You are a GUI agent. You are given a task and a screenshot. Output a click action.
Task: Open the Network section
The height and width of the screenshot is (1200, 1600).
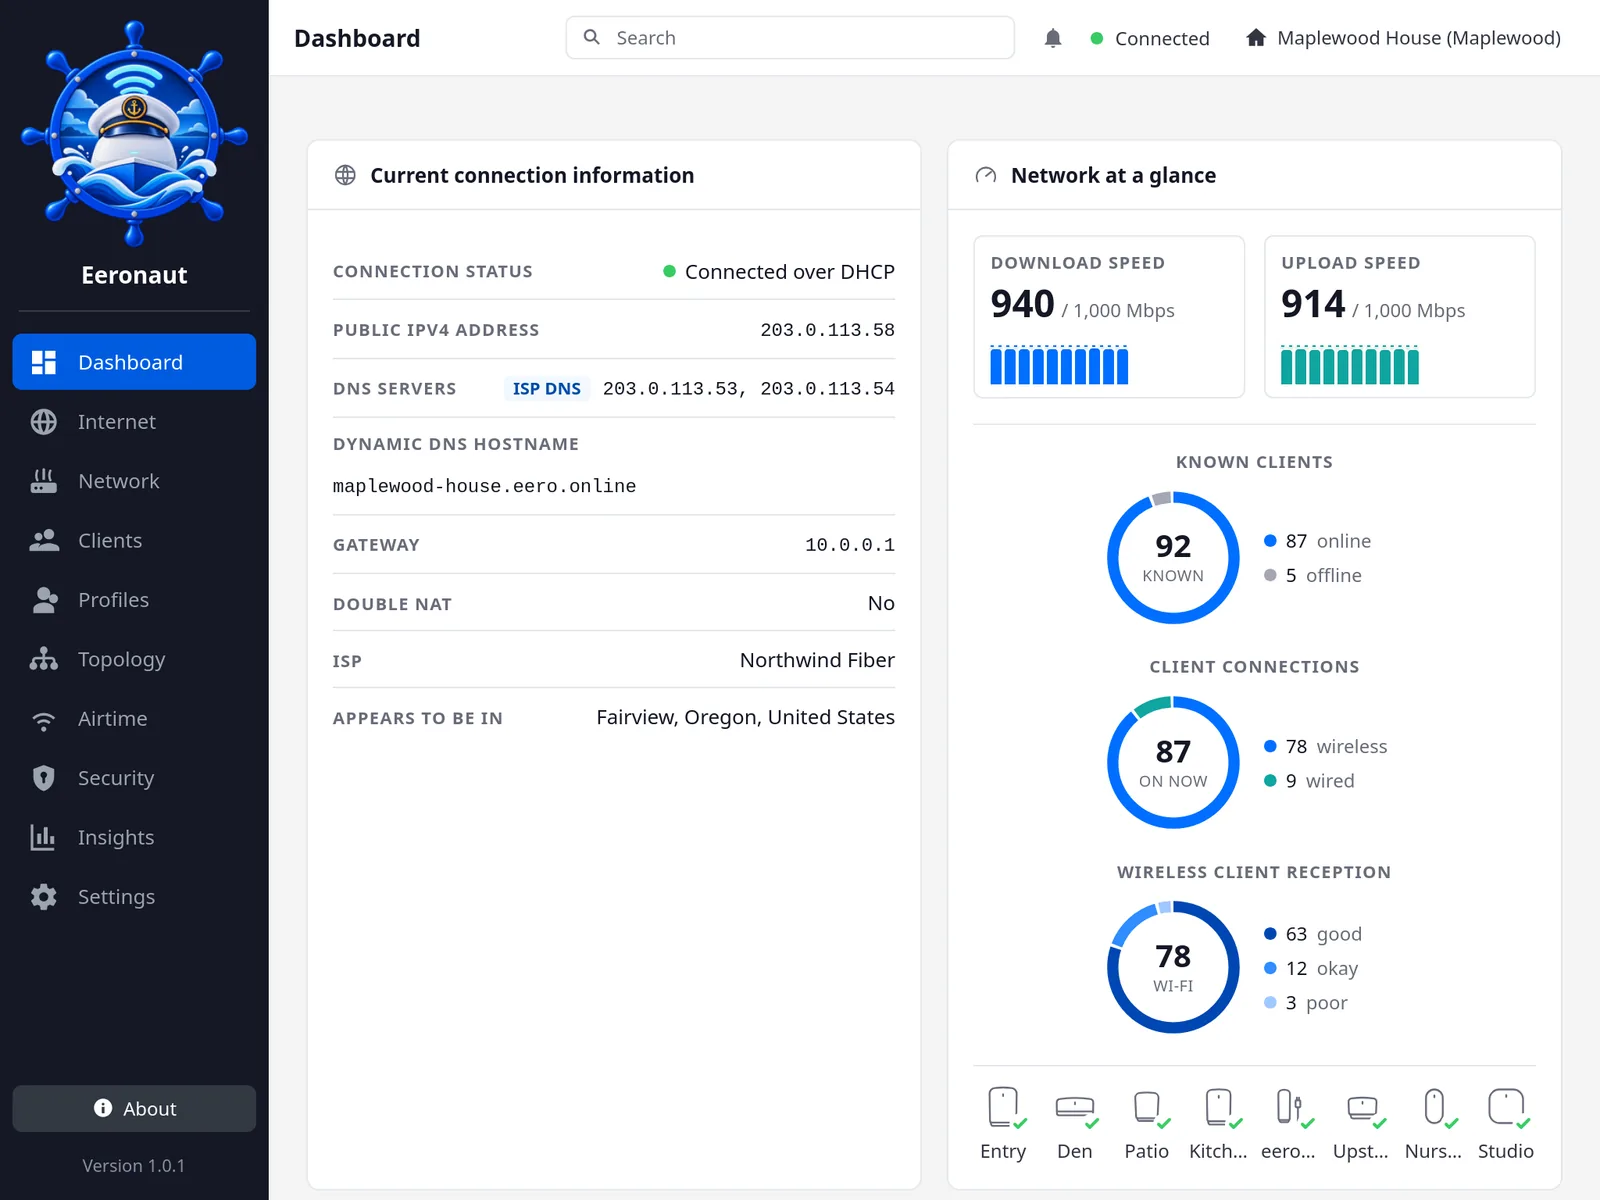click(134, 481)
